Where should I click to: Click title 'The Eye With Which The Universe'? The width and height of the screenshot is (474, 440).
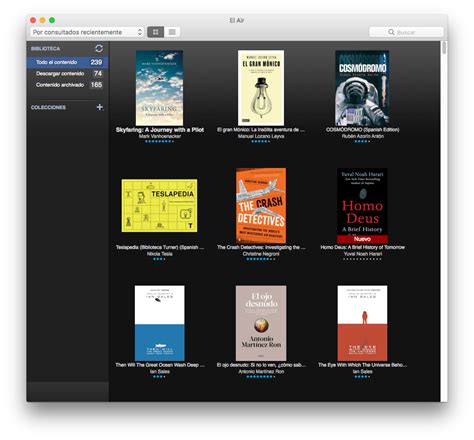(x=362, y=365)
